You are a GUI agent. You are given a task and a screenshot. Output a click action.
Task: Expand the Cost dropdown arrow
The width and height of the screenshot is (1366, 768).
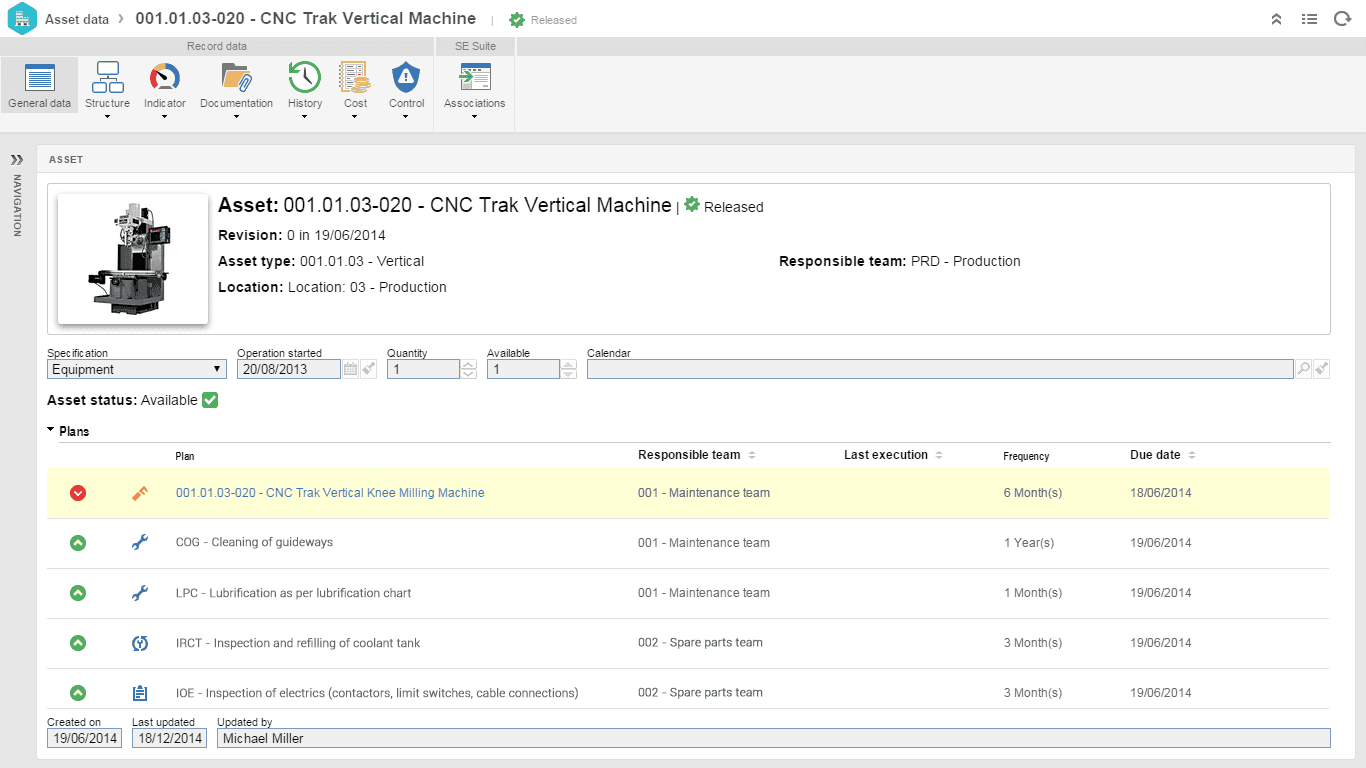[355, 117]
